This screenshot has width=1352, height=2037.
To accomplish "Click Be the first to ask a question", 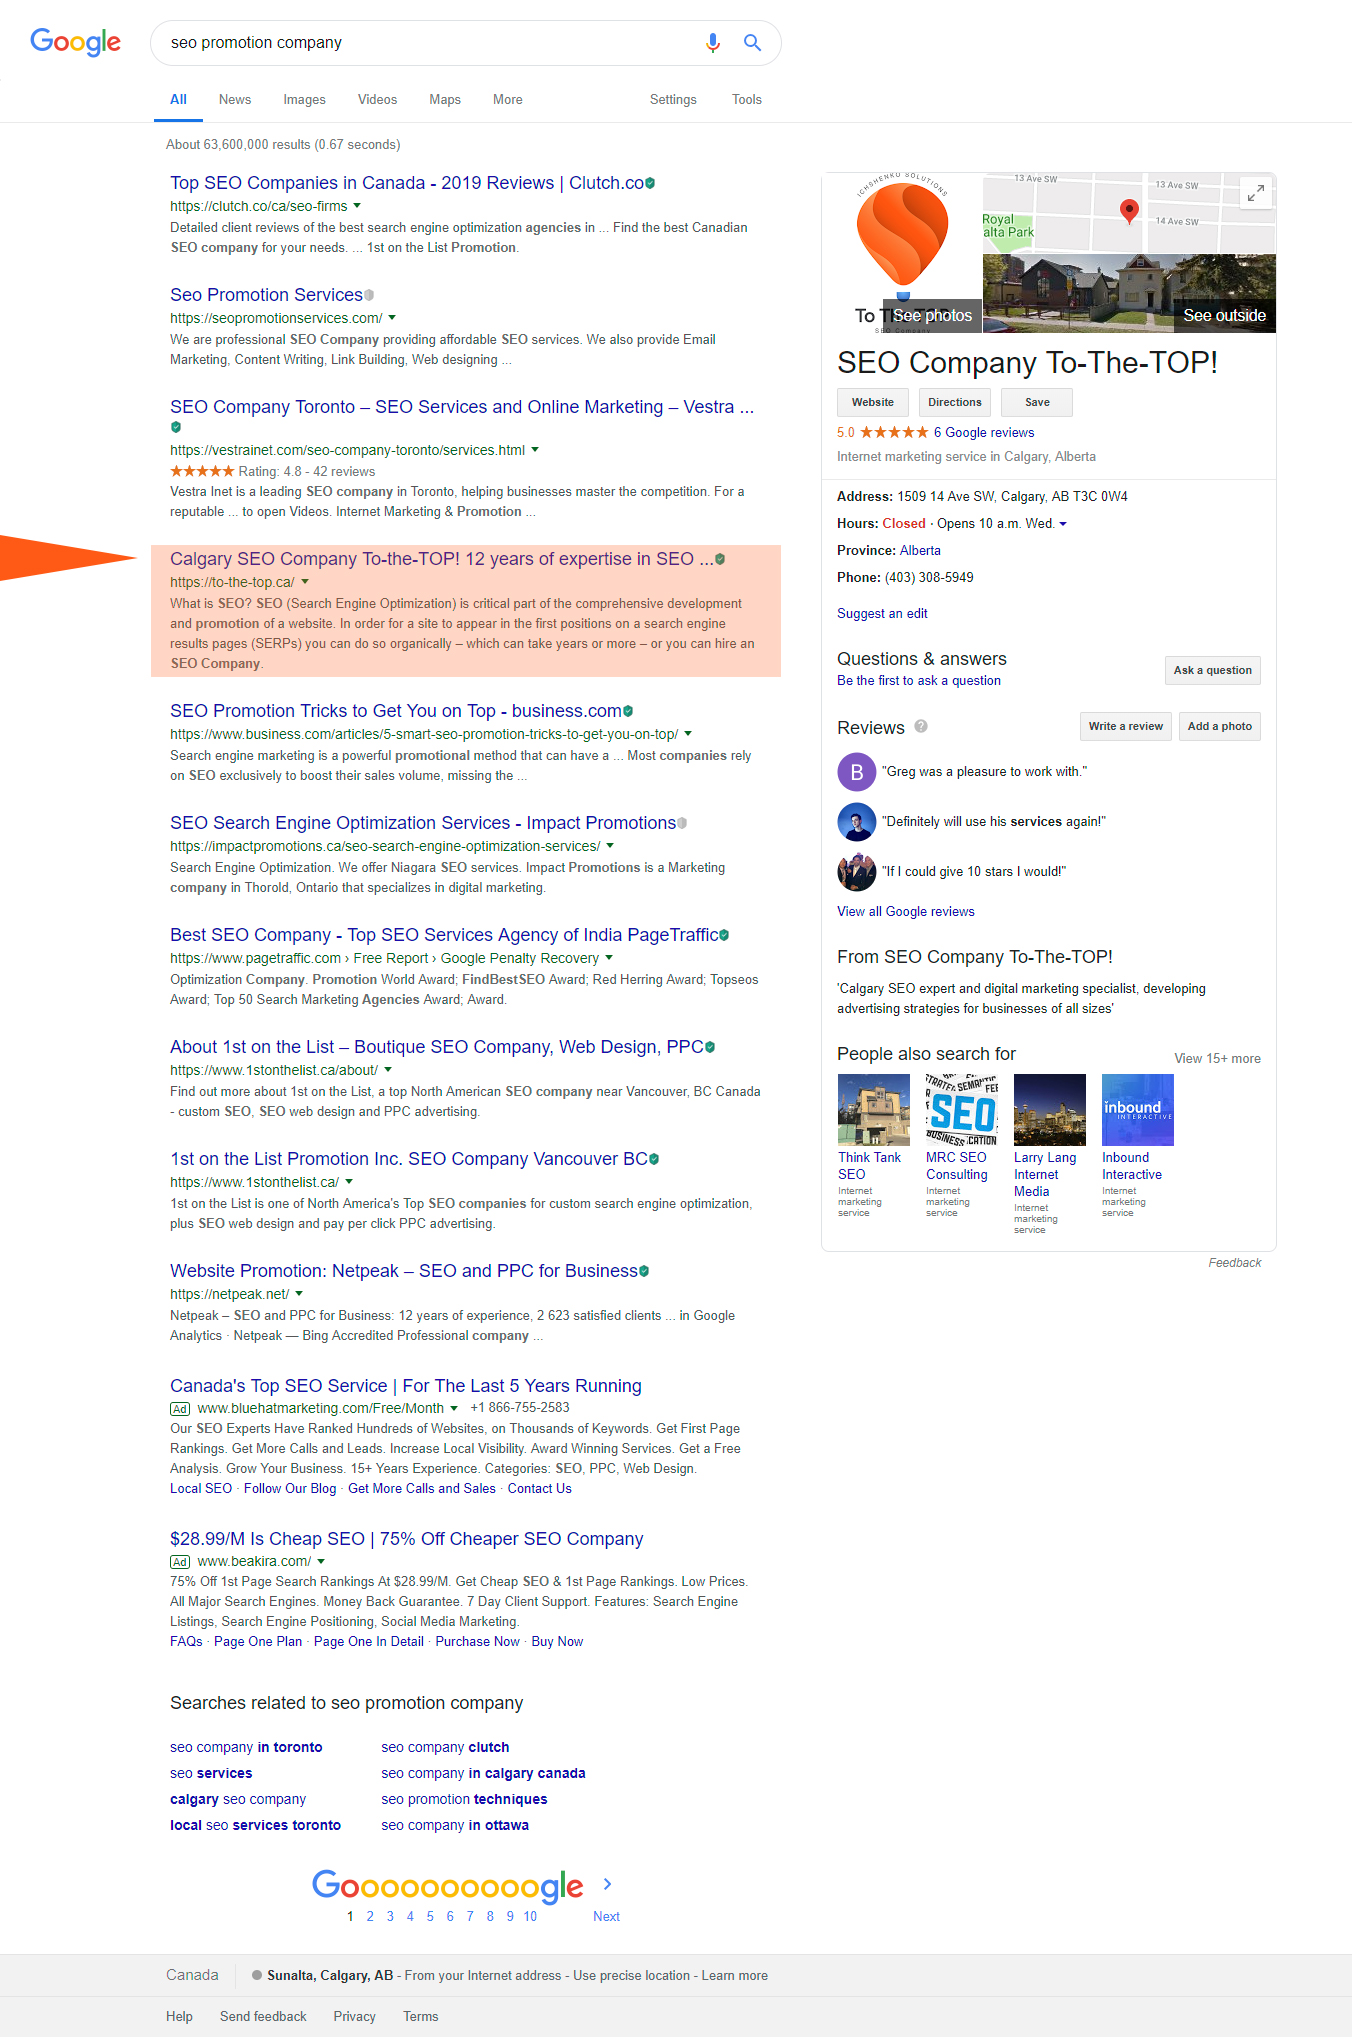I will pos(918,681).
